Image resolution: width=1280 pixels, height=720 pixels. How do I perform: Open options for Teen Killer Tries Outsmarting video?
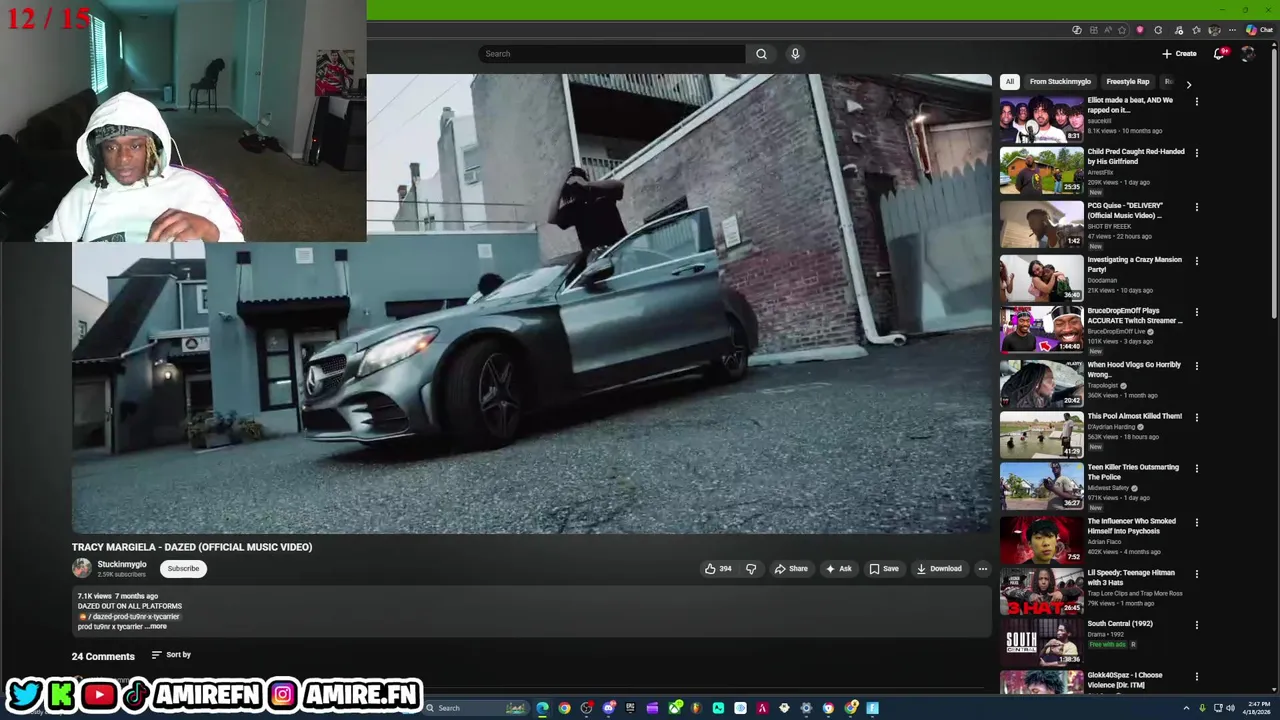(1196, 468)
